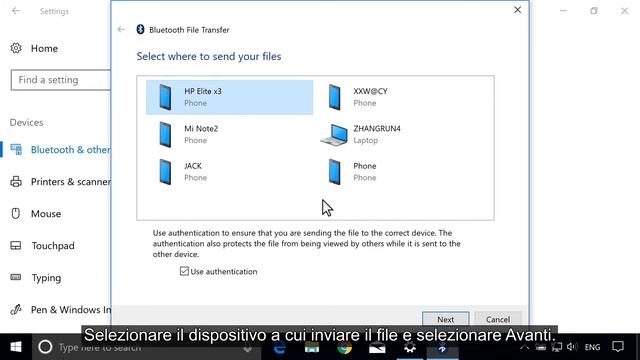Choose the XXW@CY phone device
640x360 pixels.
pos(398,97)
